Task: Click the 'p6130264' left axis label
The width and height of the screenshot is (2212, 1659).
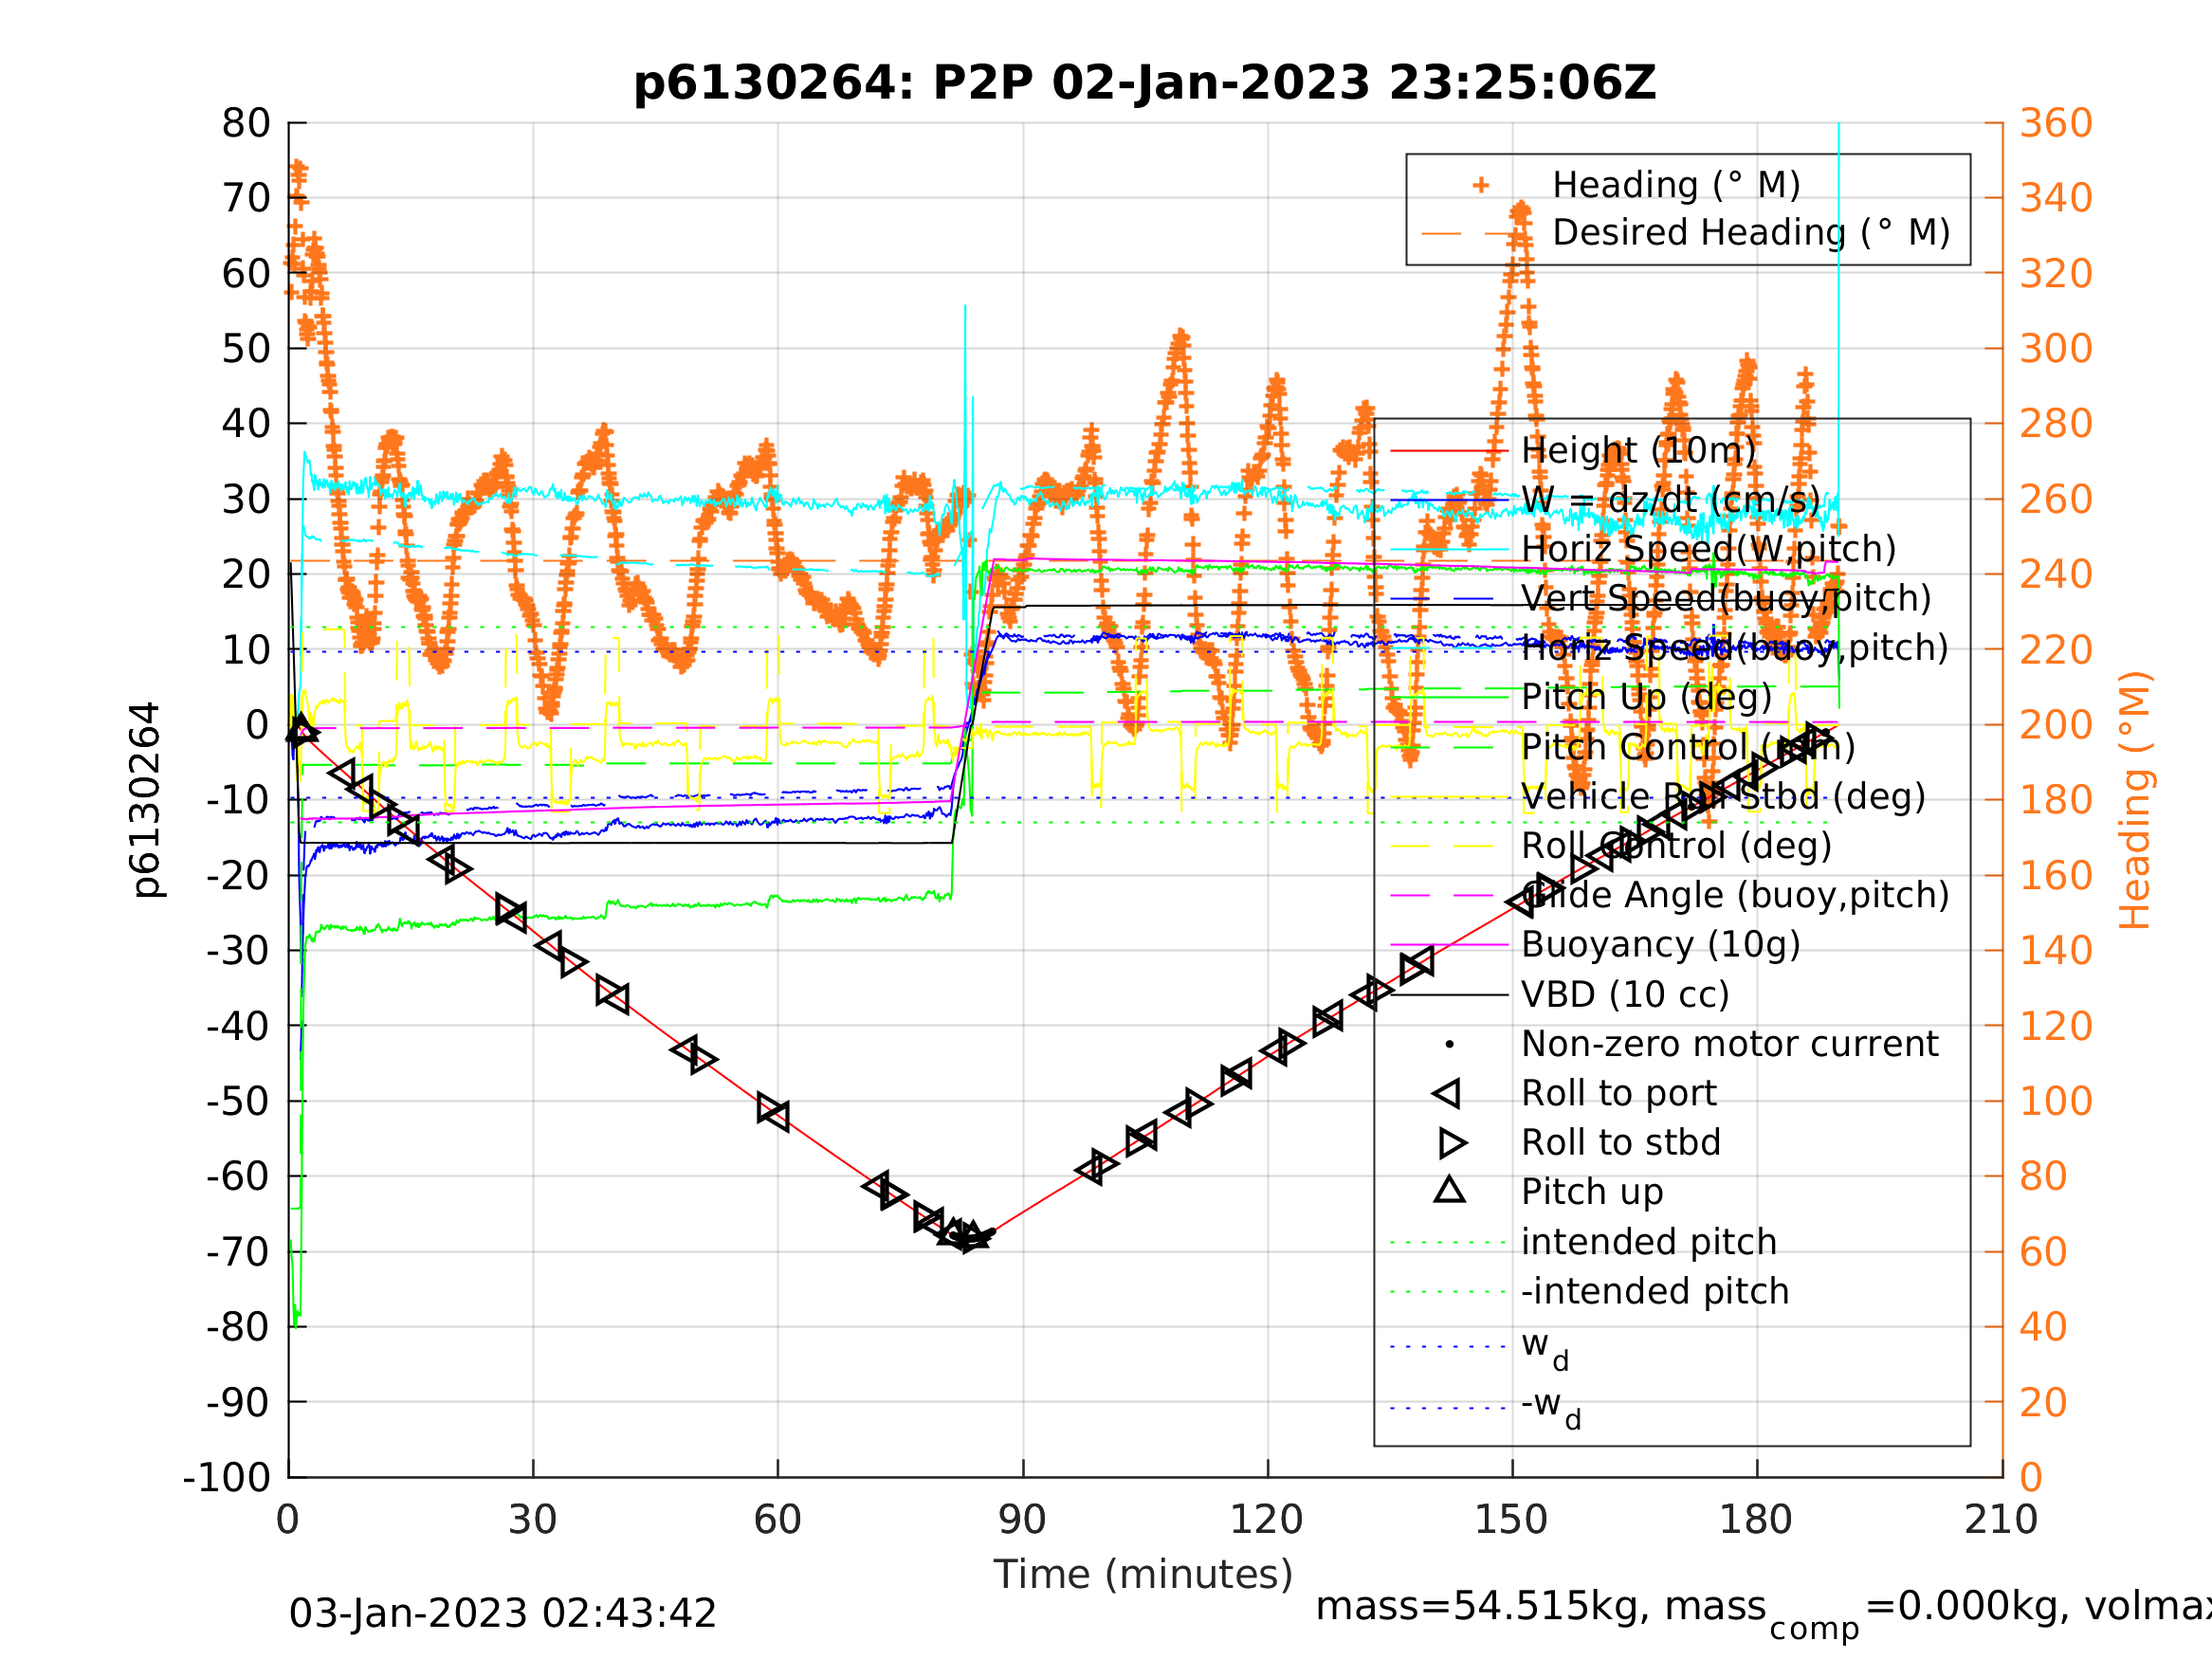Action: pos(147,800)
